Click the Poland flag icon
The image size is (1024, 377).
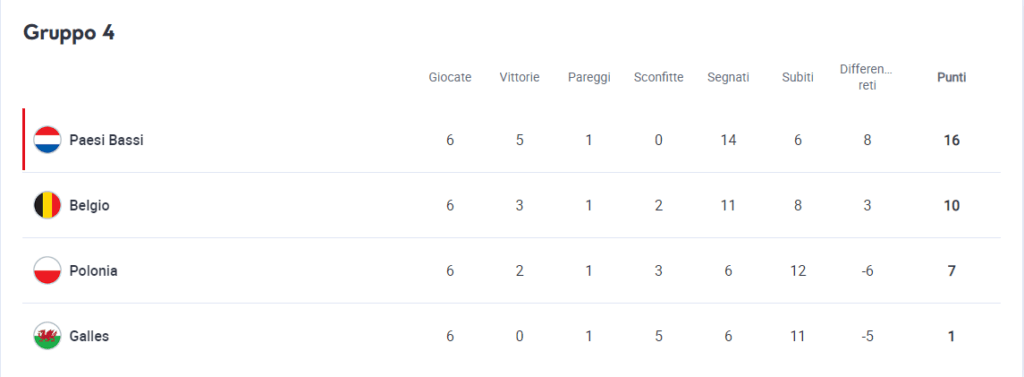47,270
